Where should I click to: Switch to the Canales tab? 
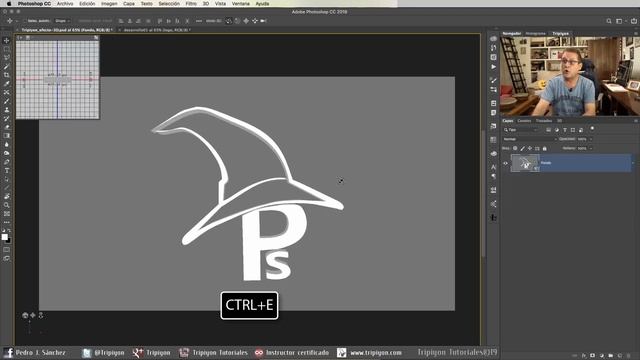(524, 121)
